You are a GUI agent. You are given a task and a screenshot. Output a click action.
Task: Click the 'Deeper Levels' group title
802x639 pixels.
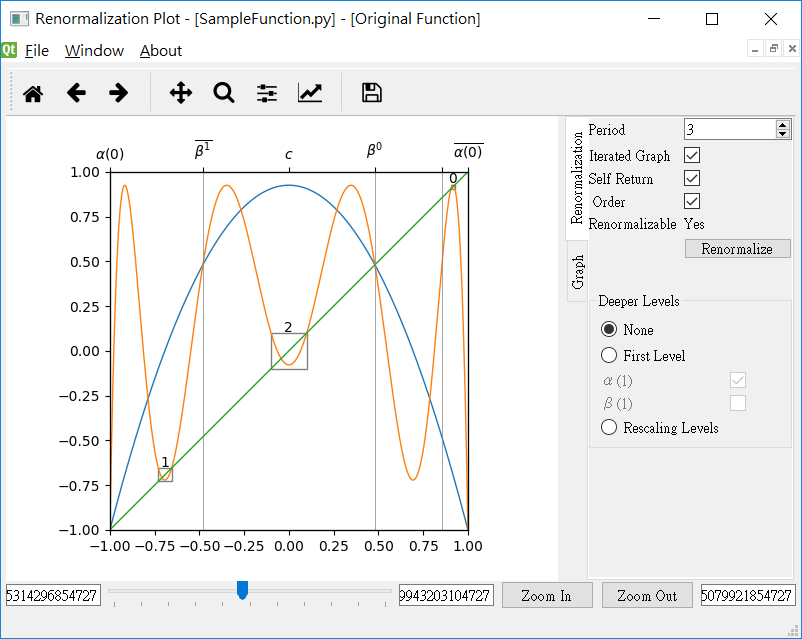pyautogui.click(x=639, y=301)
